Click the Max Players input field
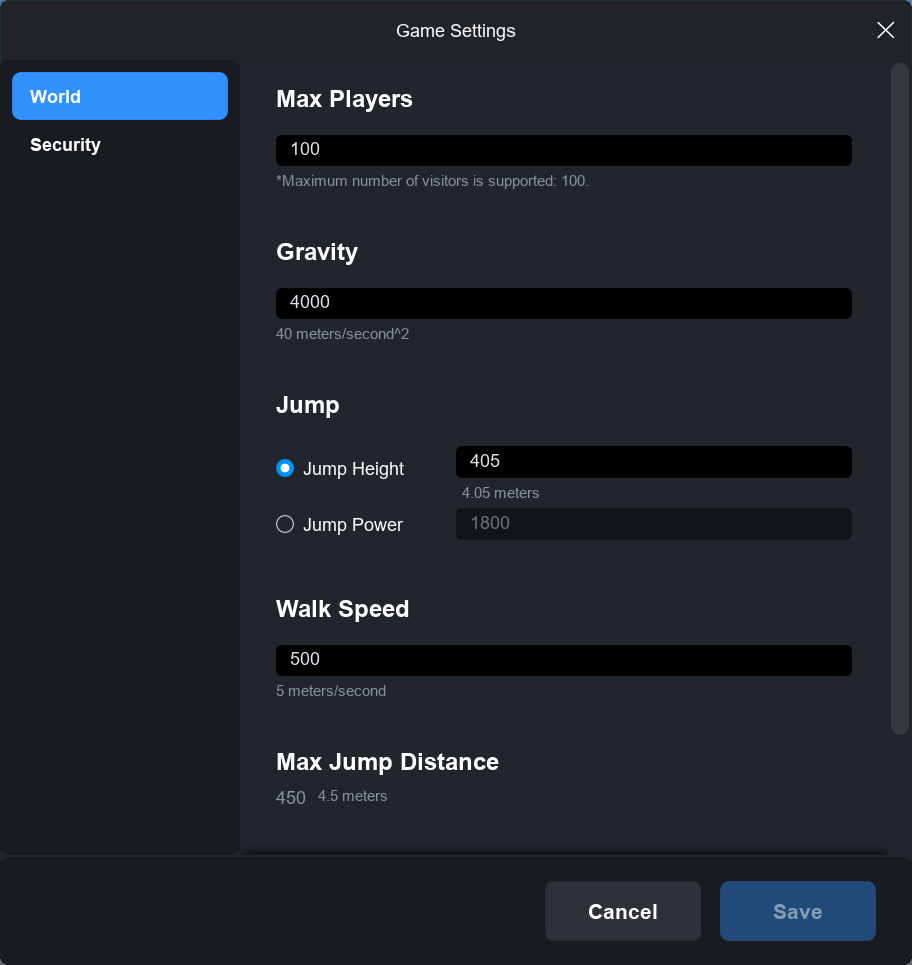This screenshot has height=965, width=912. coord(563,150)
